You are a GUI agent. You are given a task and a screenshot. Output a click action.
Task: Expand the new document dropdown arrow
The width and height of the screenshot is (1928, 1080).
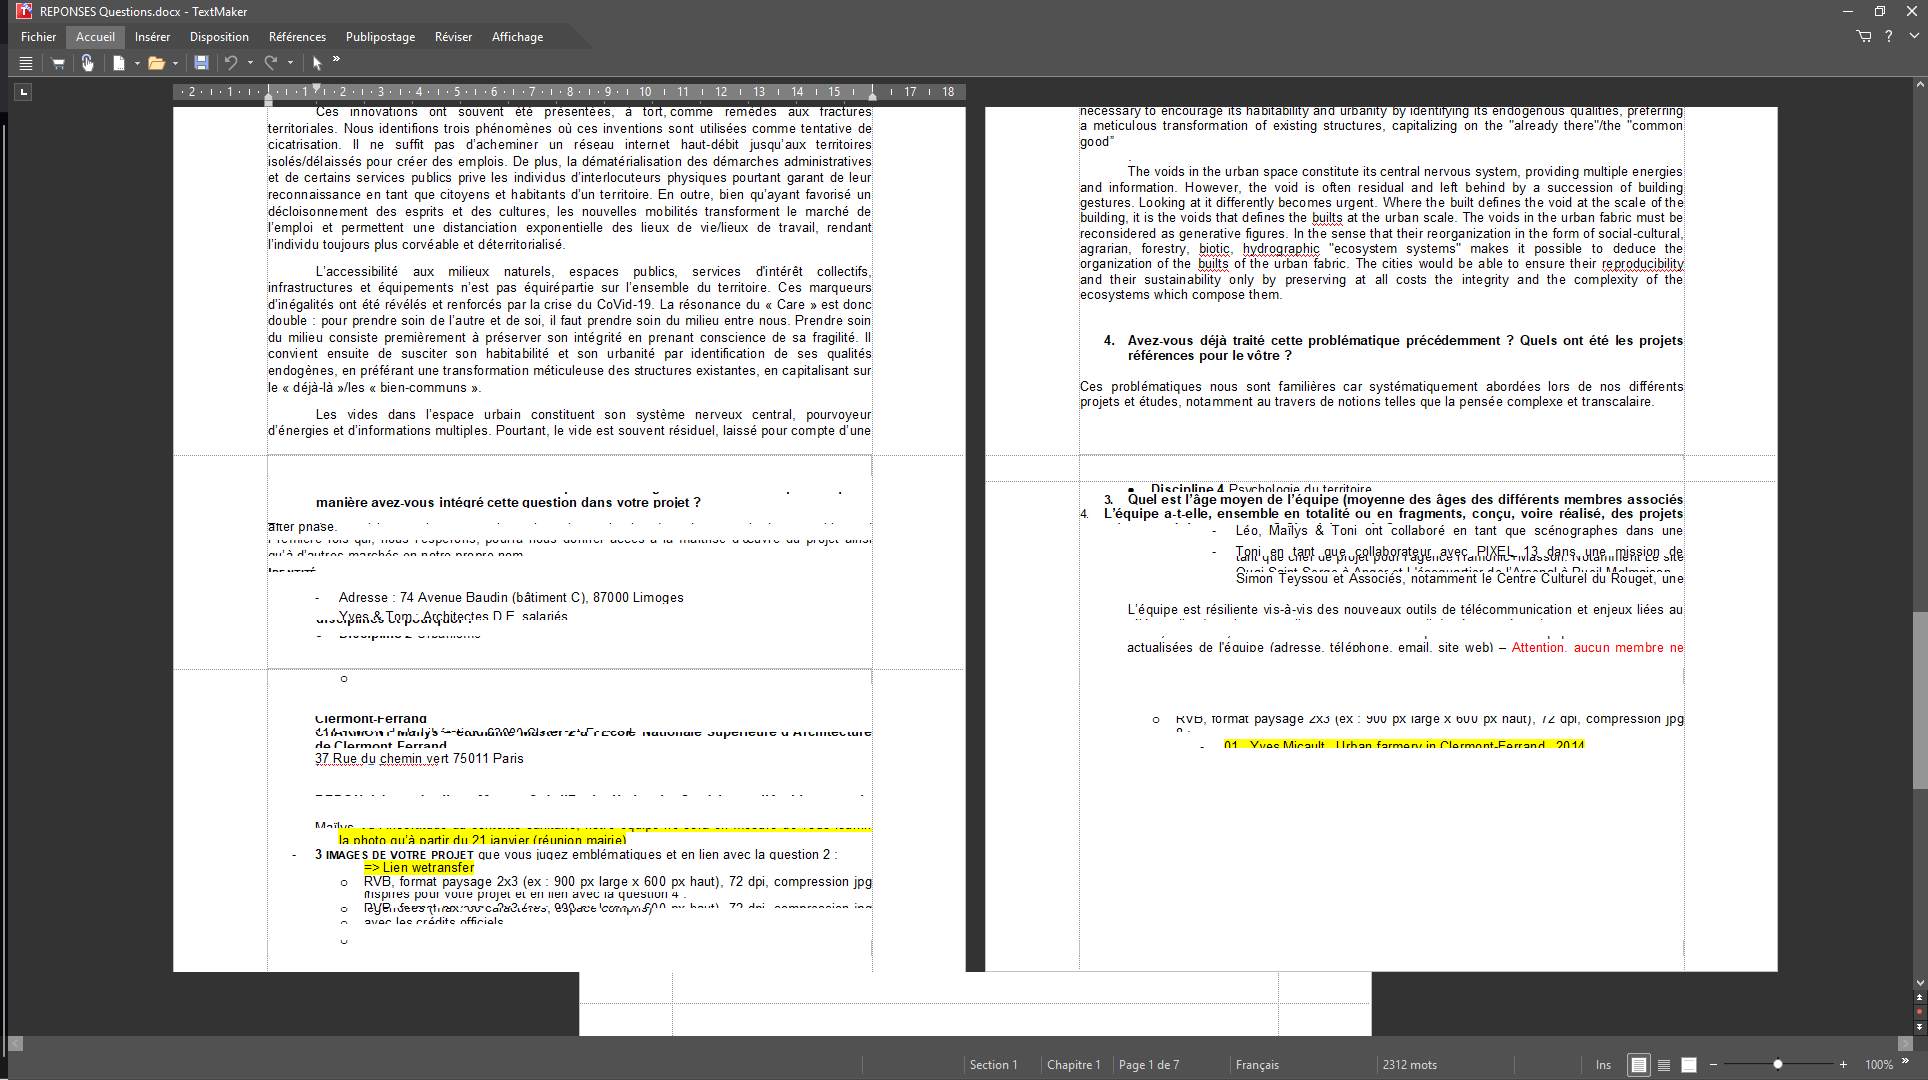pos(137,63)
